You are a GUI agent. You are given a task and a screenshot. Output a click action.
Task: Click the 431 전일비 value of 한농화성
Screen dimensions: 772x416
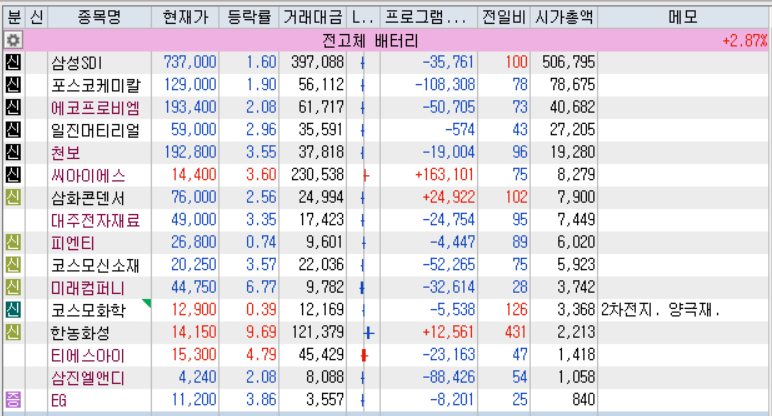point(516,332)
